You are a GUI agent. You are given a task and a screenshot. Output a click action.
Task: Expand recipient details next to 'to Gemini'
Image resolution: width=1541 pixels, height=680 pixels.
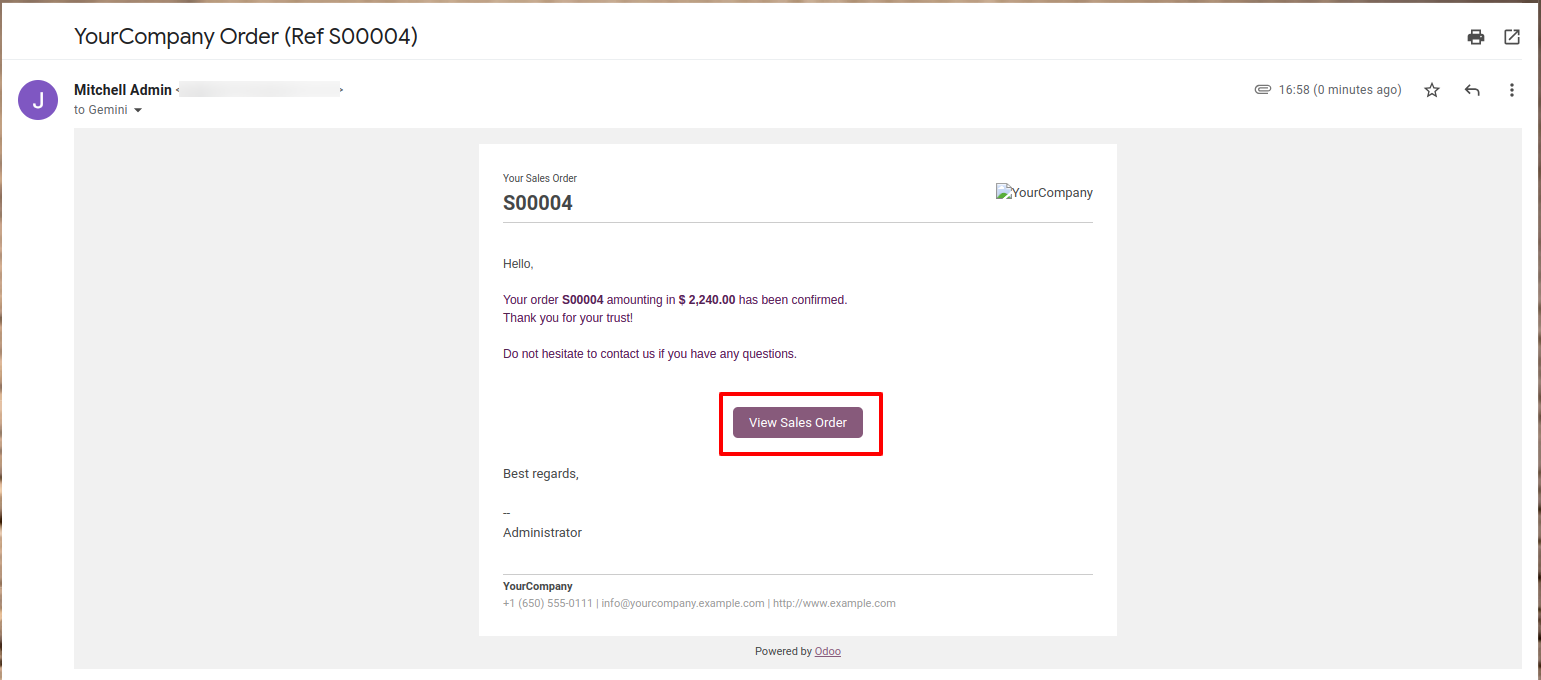138,110
